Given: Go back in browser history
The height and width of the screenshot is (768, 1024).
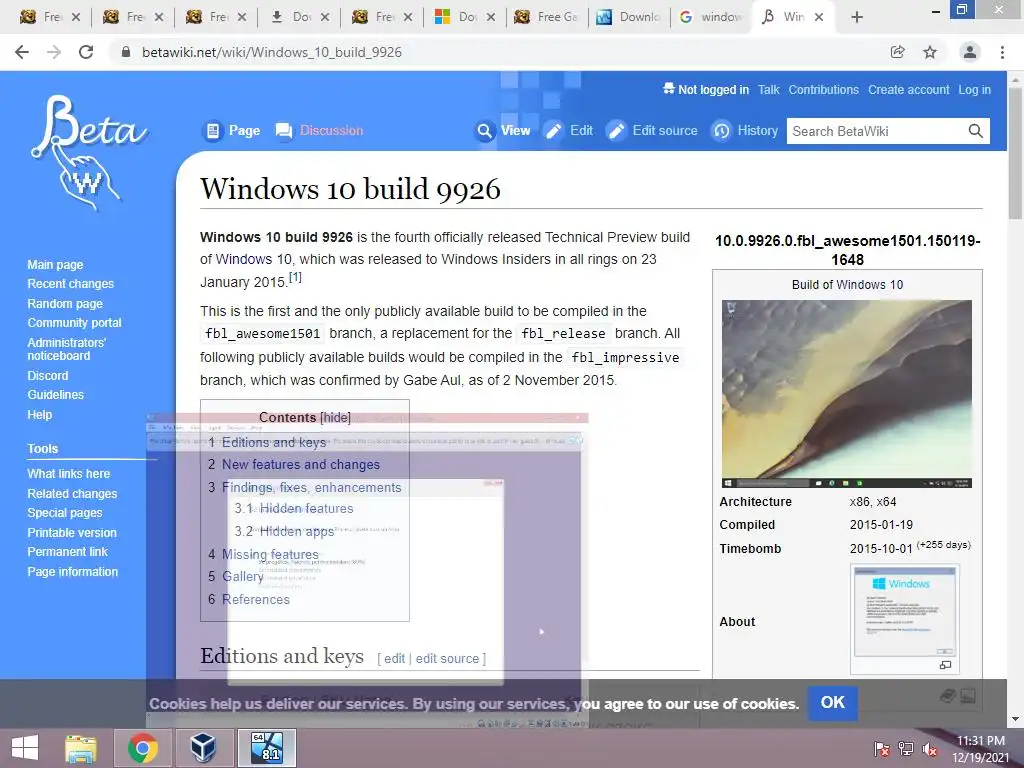Looking at the screenshot, I should coord(22,52).
